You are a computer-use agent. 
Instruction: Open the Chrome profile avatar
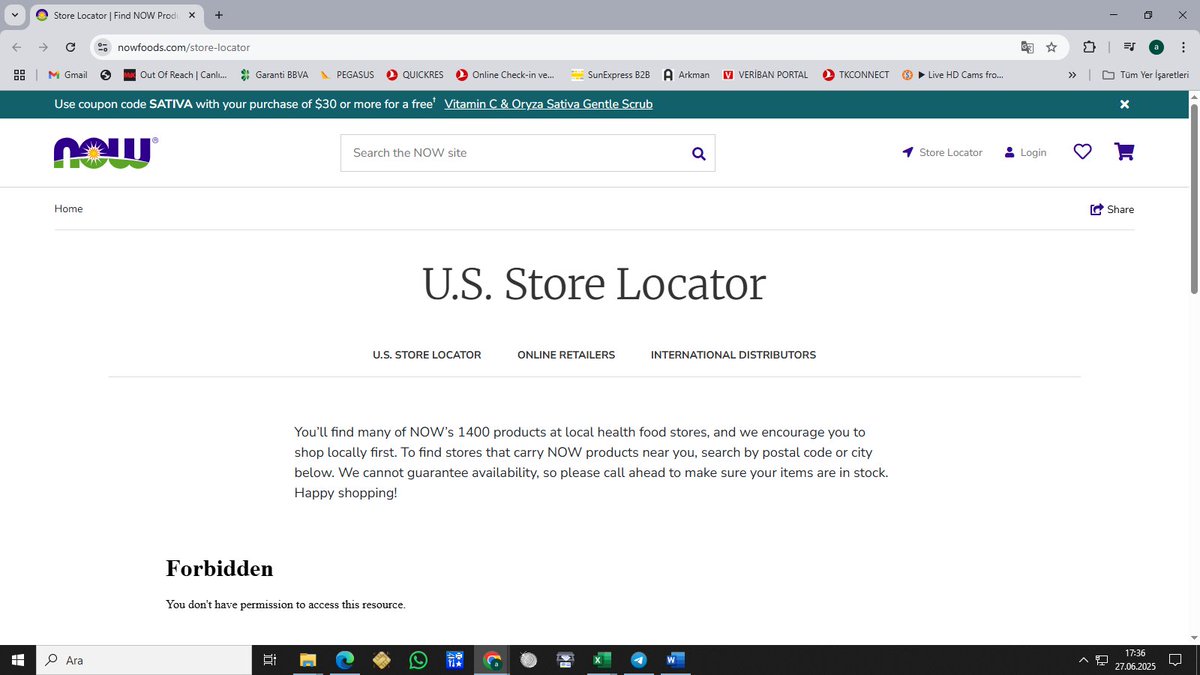coord(1156,47)
